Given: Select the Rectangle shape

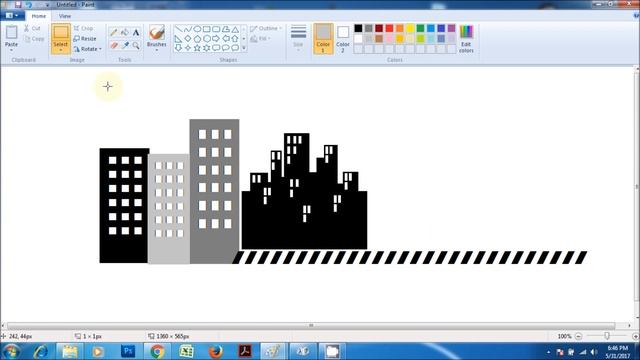Looking at the screenshot, I should tap(207, 29).
